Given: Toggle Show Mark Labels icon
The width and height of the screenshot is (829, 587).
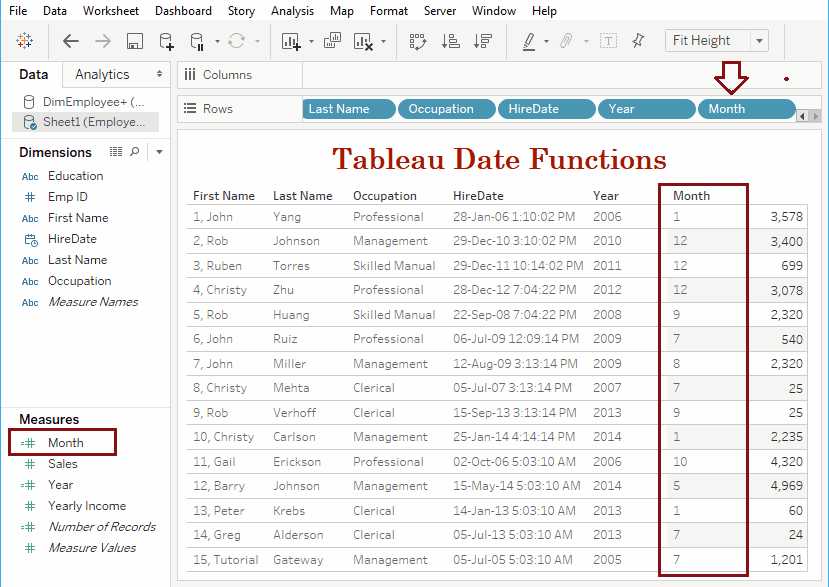Looking at the screenshot, I should pyautogui.click(x=609, y=40).
